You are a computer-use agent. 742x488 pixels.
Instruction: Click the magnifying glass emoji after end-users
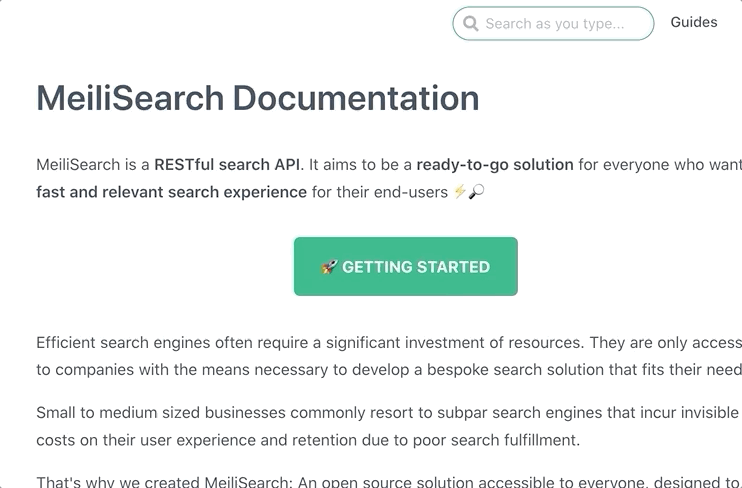pyautogui.click(x=476, y=191)
